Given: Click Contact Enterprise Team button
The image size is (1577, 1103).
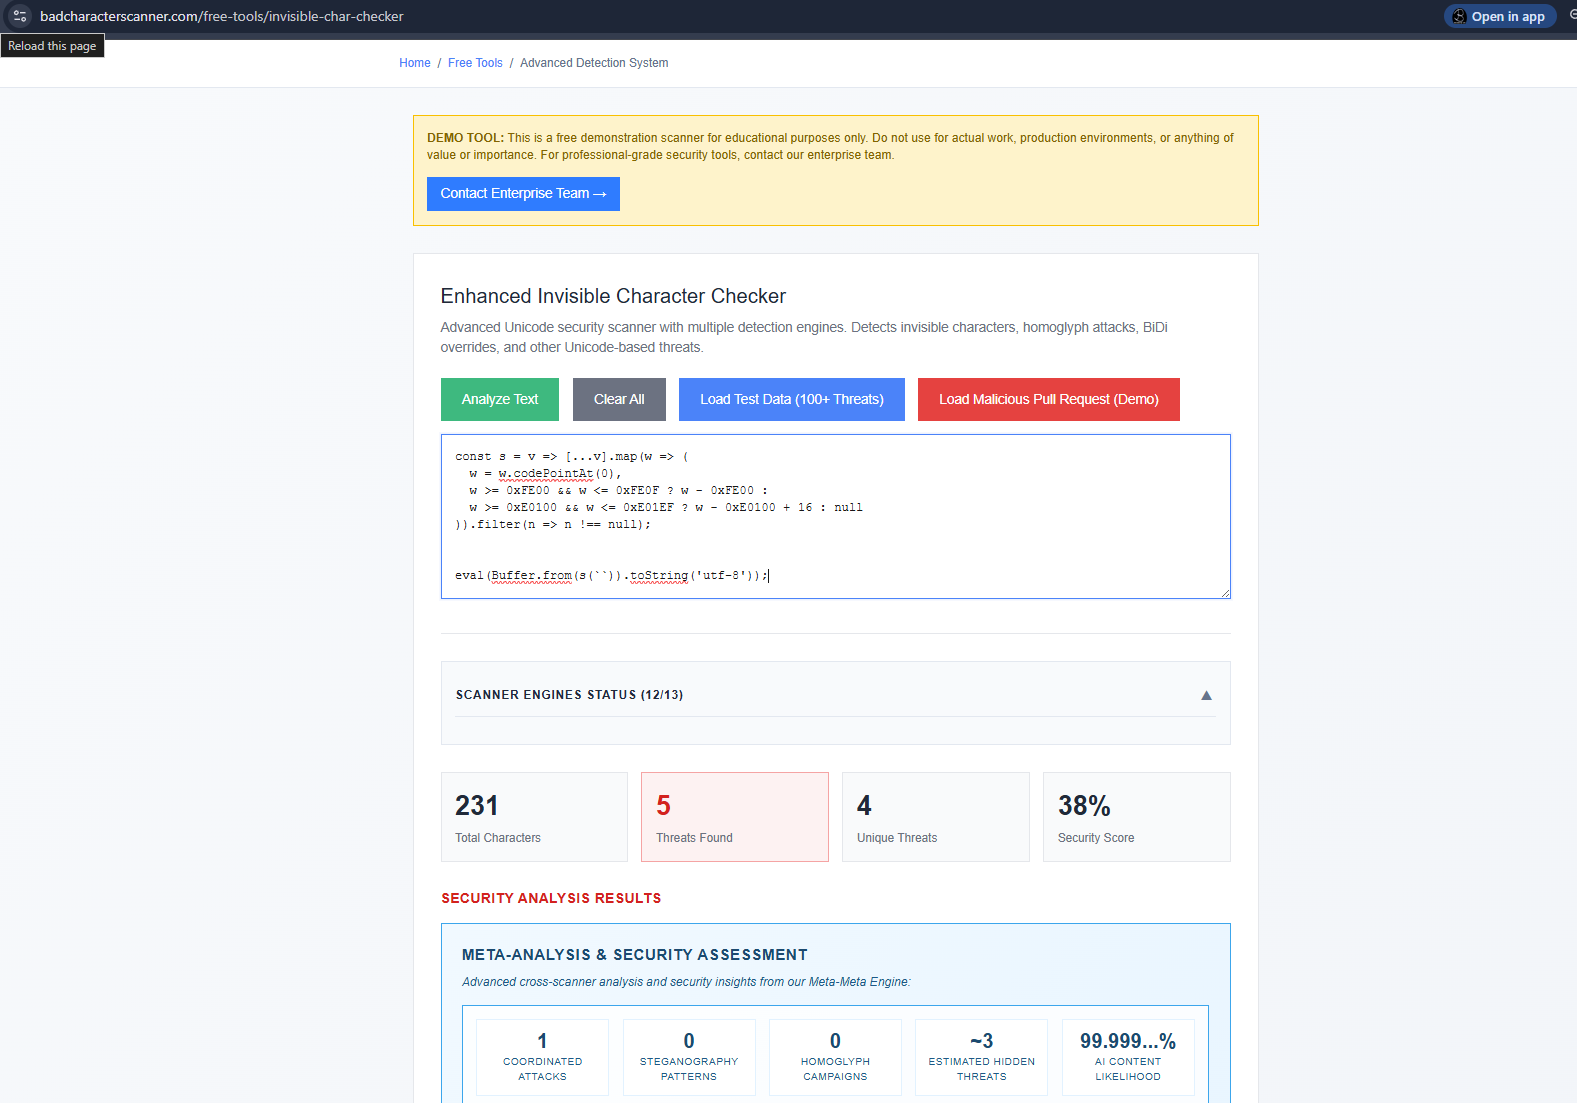Looking at the screenshot, I should 523,194.
